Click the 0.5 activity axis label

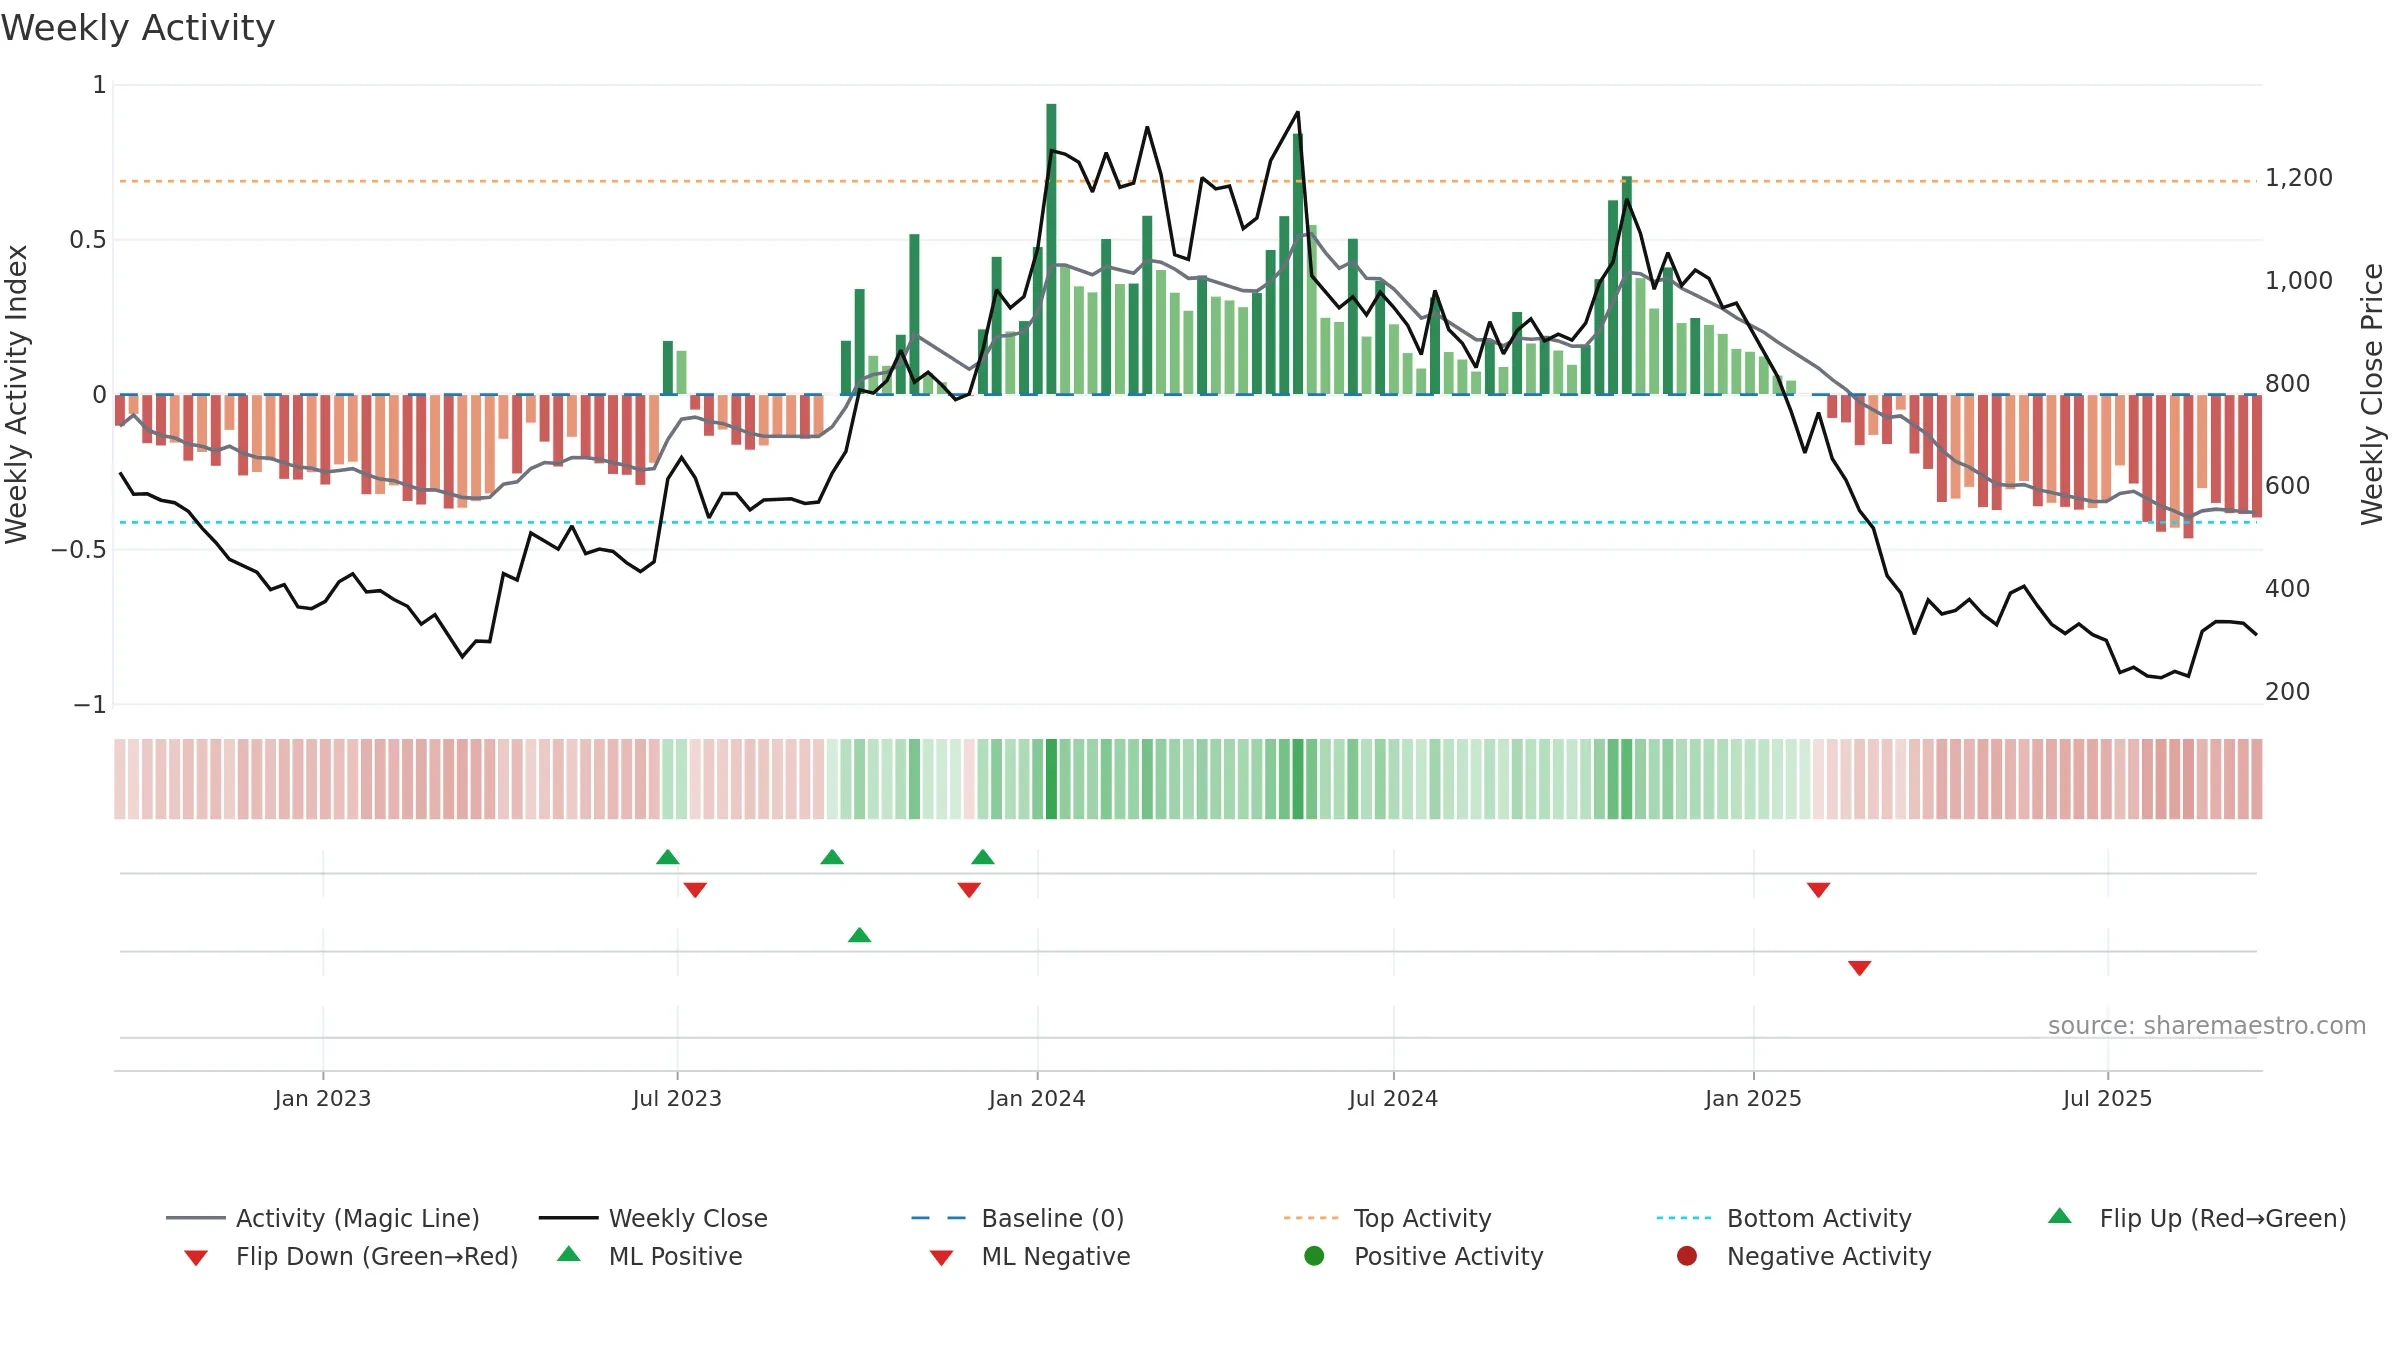pos(88,240)
